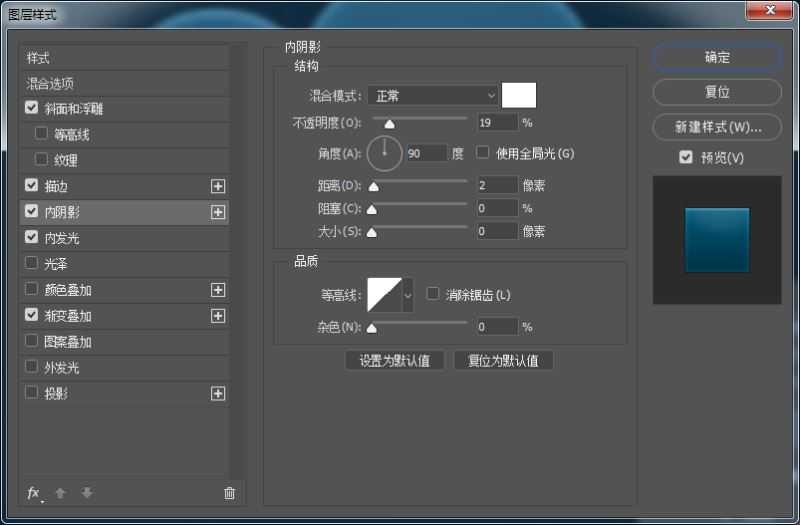This screenshot has width=800, height=525.
Task: Open the 混合模式 dropdown
Action: point(432,96)
